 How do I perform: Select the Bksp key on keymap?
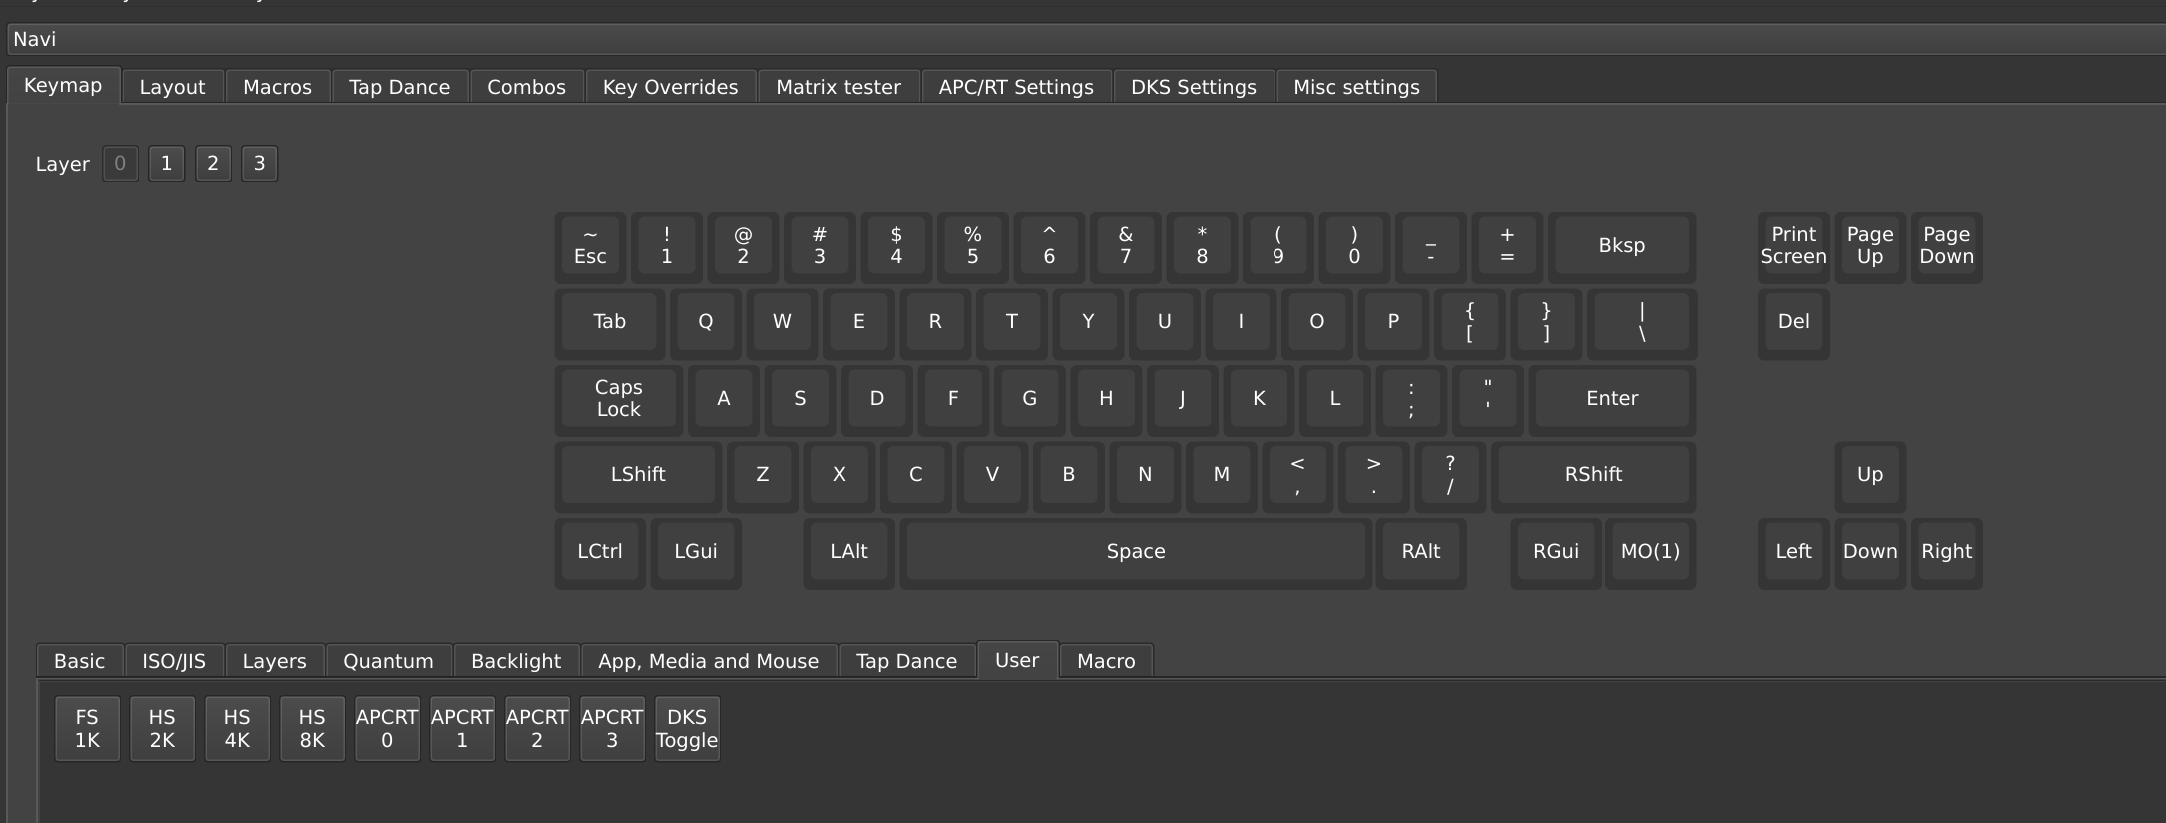click(1621, 246)
